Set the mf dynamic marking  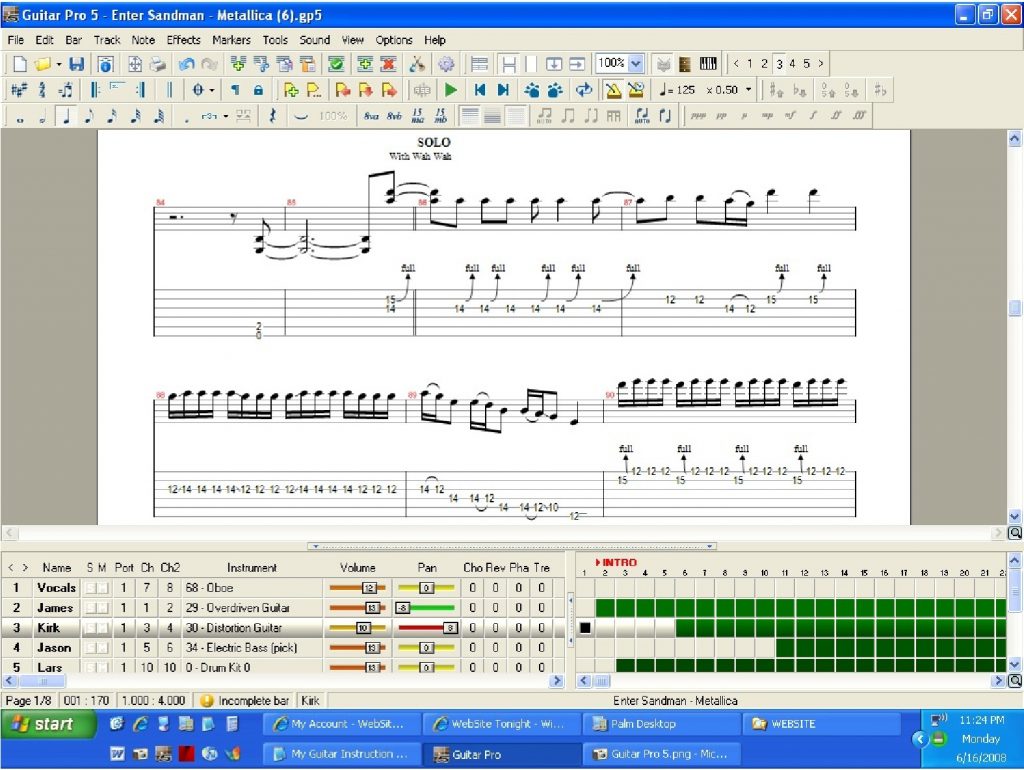(x=790, y=116)
